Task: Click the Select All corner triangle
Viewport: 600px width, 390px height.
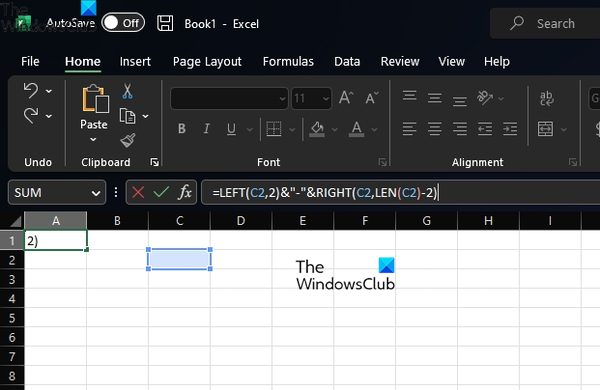Action: tap(16, 221)
